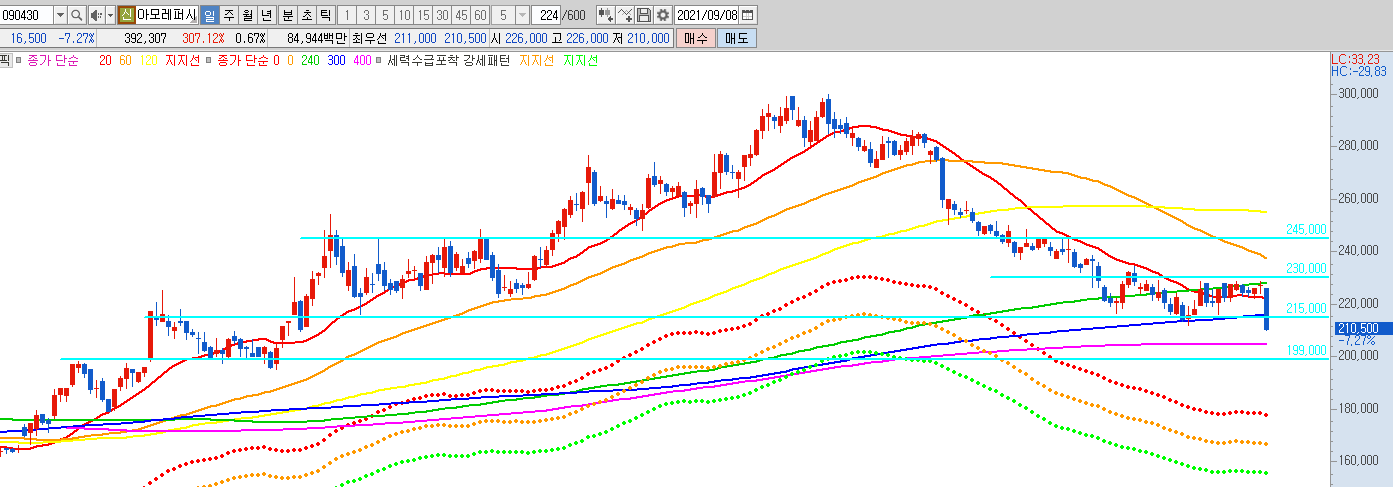The width and height of the screenshot is (1393, 487).
Task: Choose the 45 interval button
Action: (460, 15)
